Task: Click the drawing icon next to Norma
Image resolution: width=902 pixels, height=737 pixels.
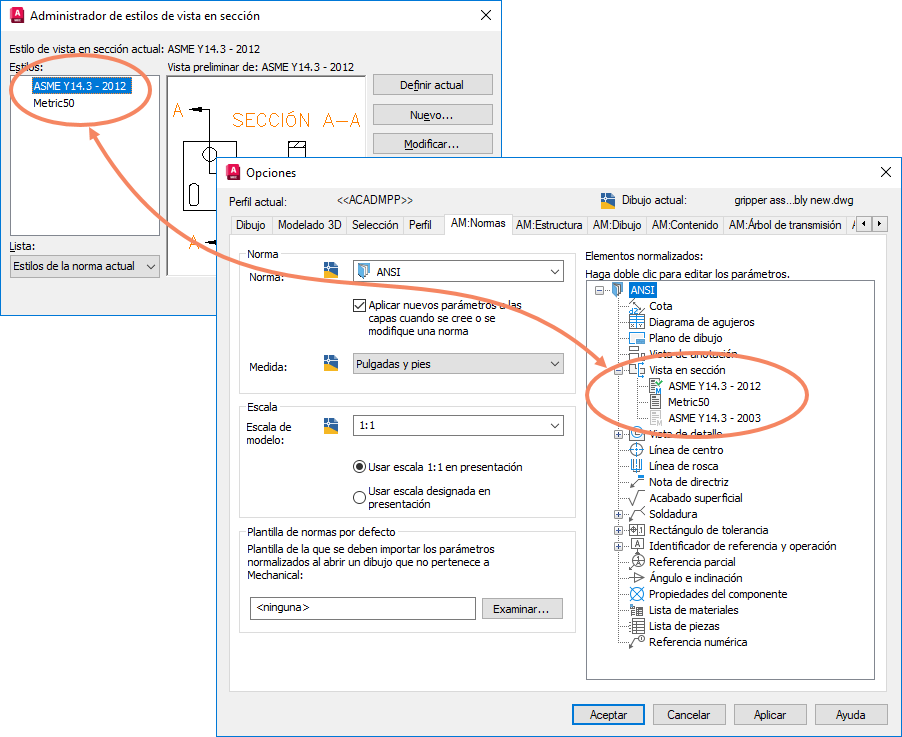Action: click(x=331, y=270)
